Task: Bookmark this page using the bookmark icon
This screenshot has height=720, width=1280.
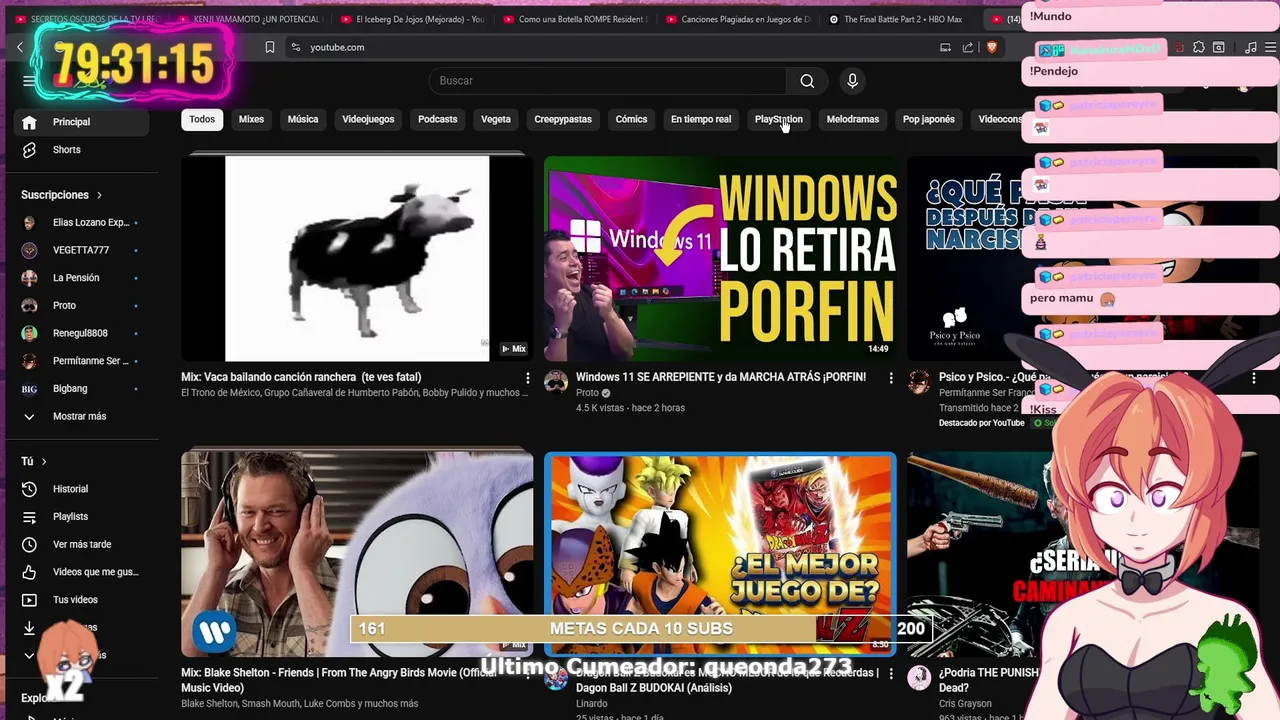Action: click(x=270, y=47)
